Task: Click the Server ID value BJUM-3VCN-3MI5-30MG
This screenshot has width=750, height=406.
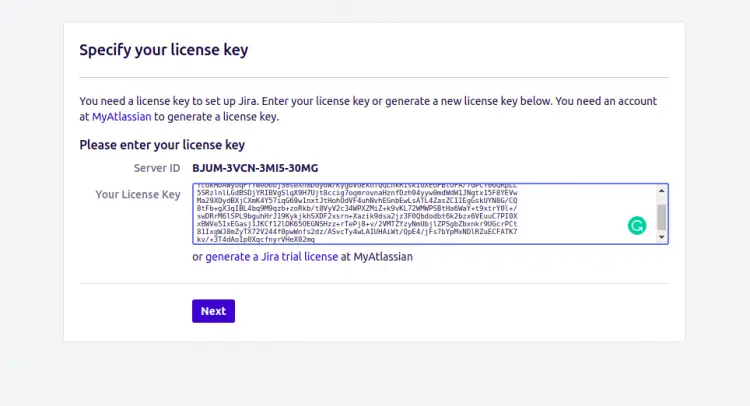Action: 255,167
